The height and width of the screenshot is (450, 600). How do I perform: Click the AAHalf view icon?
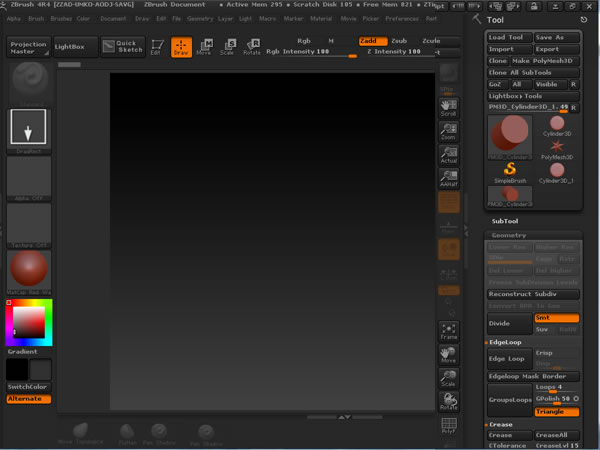pyautogui.click(x=448, y=179)
